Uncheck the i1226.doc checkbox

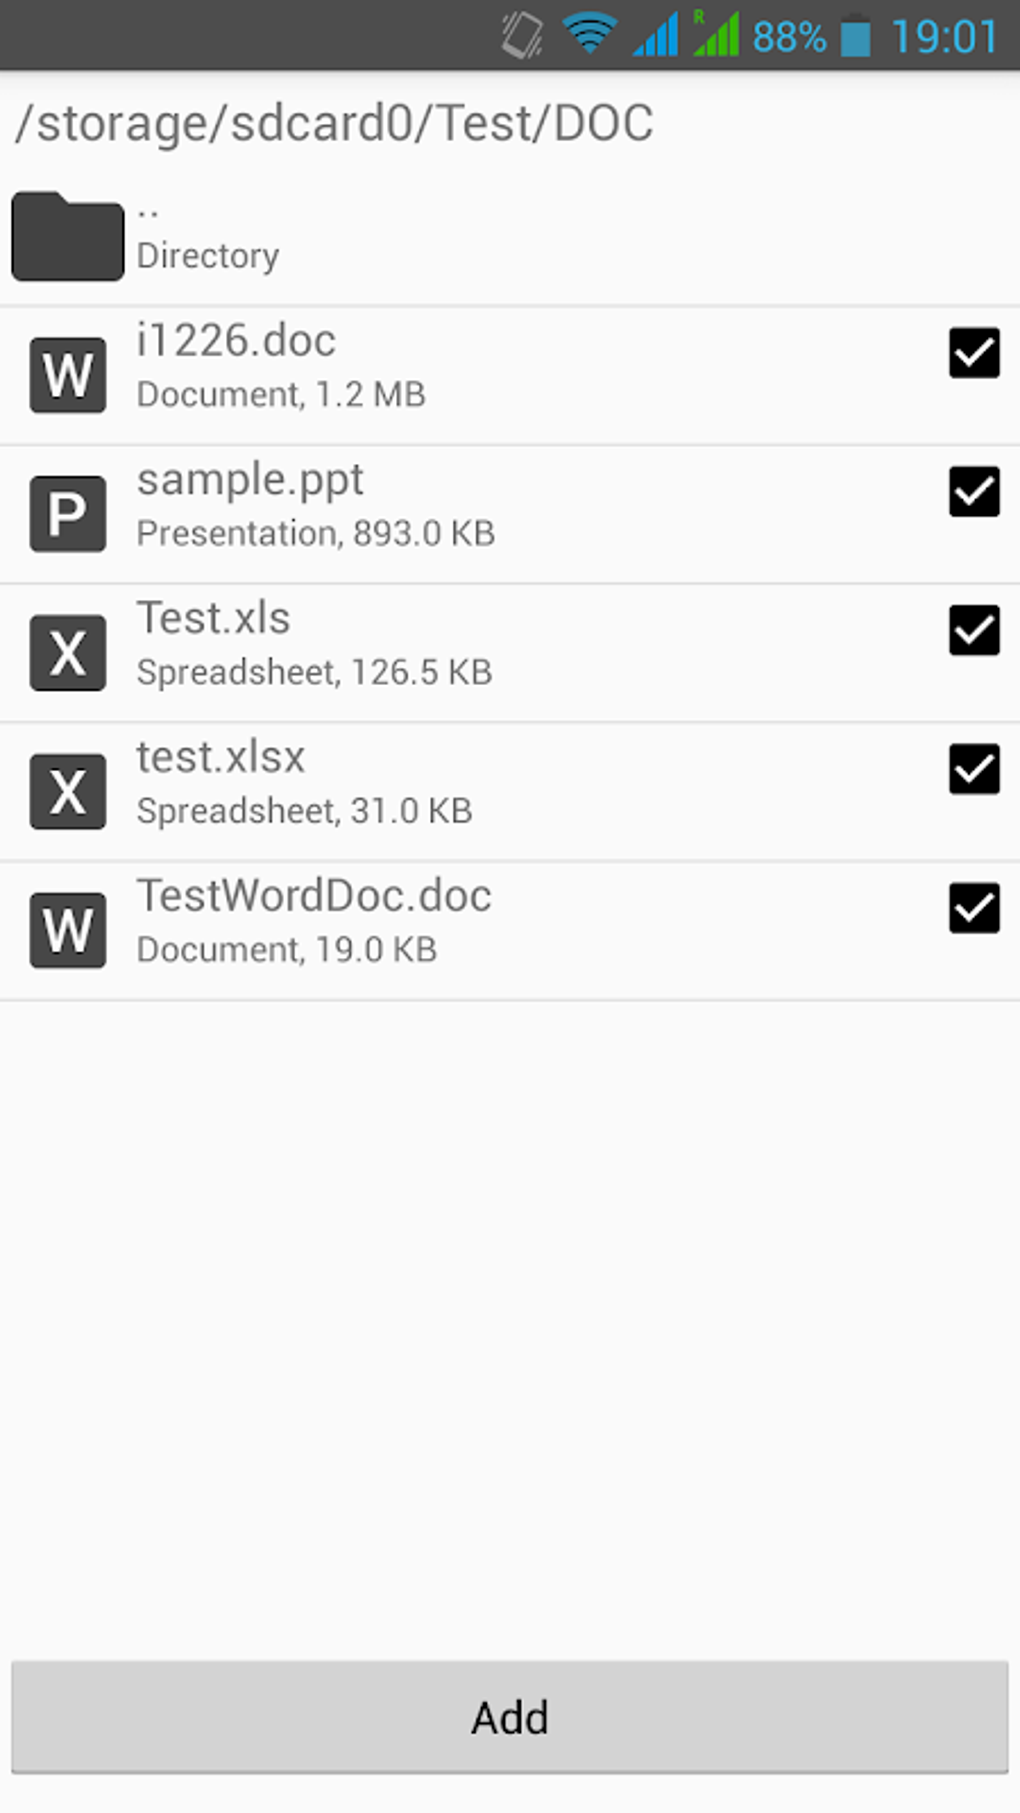pos(974,353)
